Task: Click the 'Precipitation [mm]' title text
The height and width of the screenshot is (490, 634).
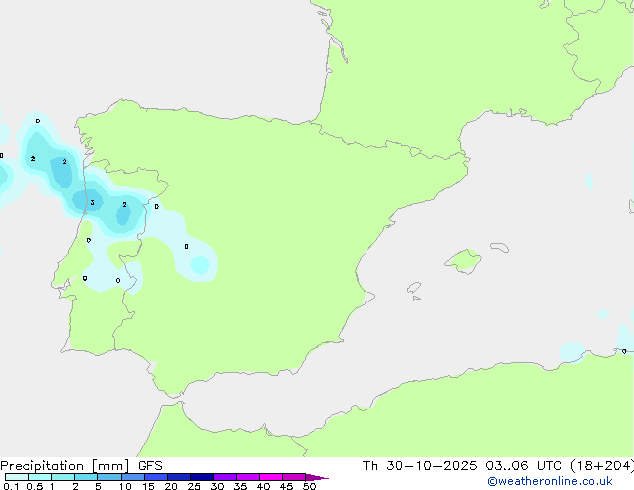Action: coord(65,466)
